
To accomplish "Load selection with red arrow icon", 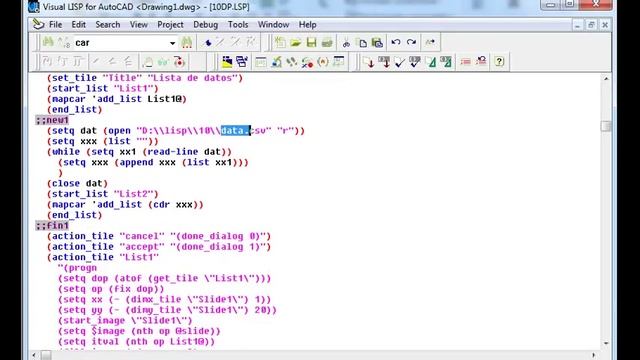I will [384, 62].
